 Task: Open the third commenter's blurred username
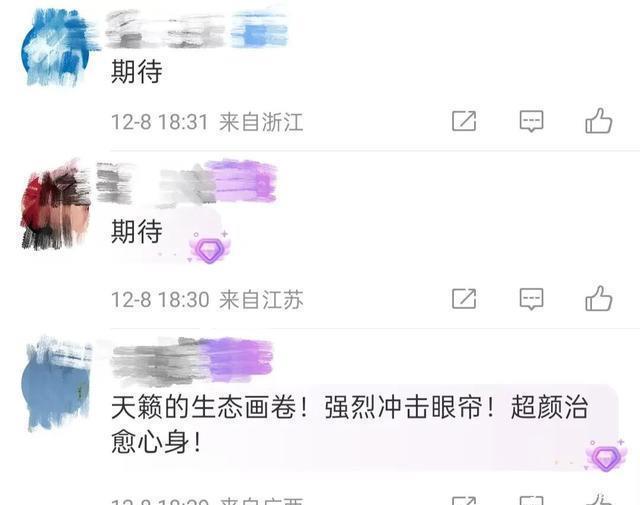[x=192, y=361]
